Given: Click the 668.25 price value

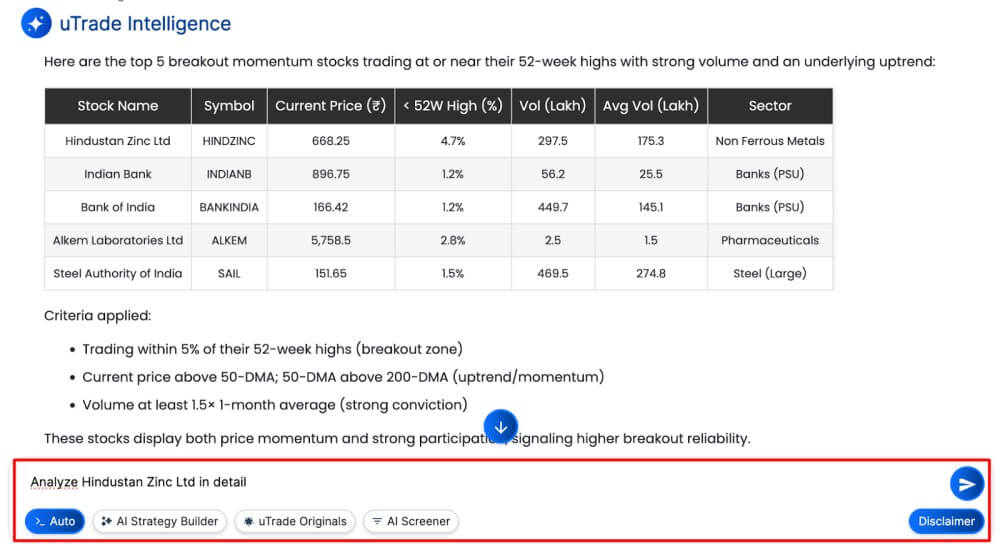Looking at the screenshot, I should [331, 141].
